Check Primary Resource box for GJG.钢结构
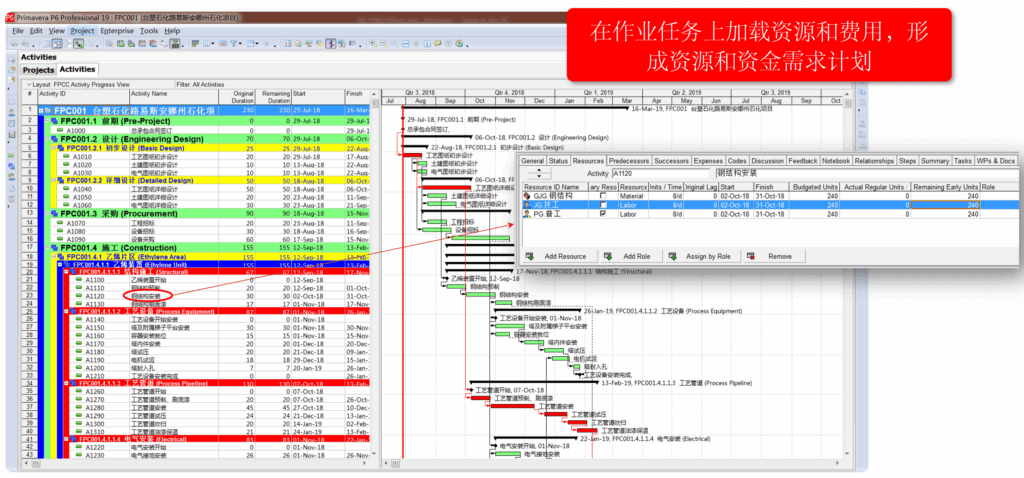This screenshot has height=478, width=1024. (603, 196)
